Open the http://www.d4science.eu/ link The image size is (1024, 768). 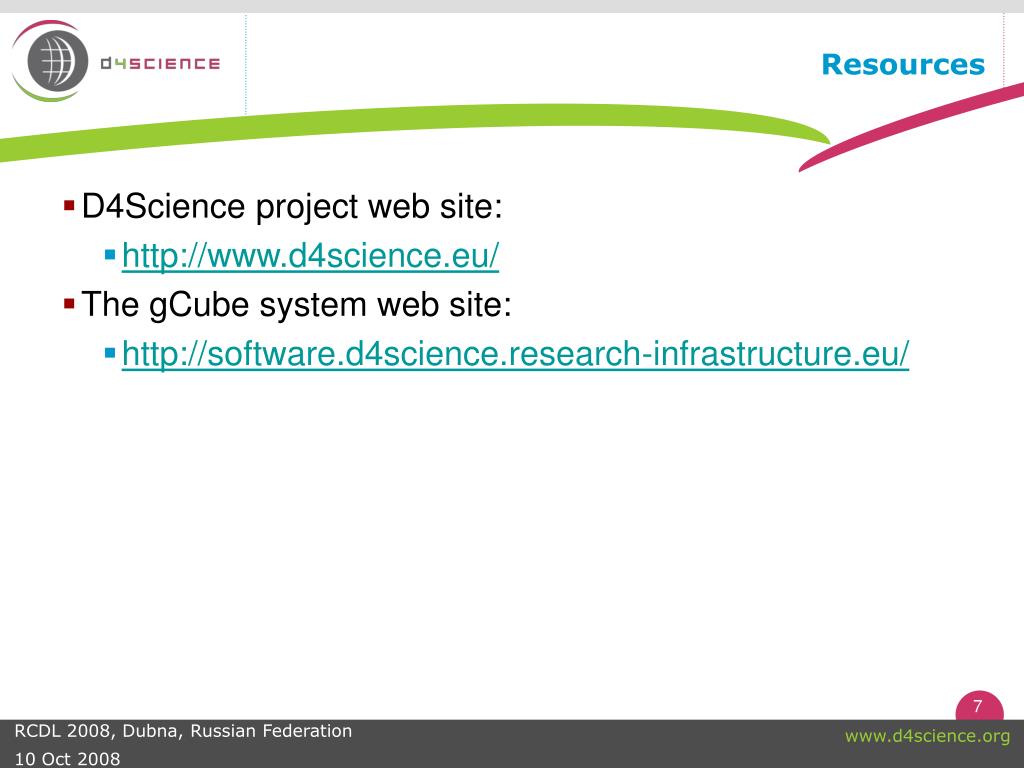click(310, 255)
